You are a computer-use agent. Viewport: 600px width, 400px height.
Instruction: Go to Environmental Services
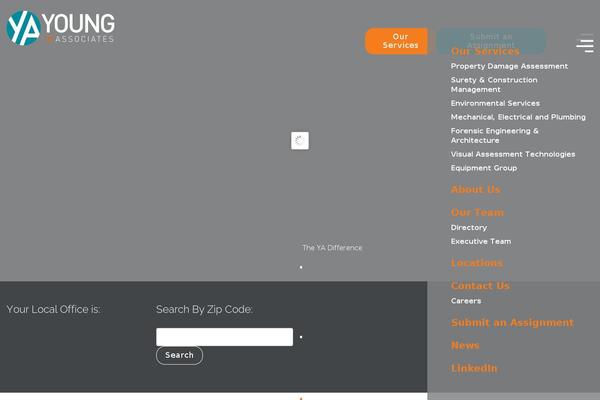point(495,103)
